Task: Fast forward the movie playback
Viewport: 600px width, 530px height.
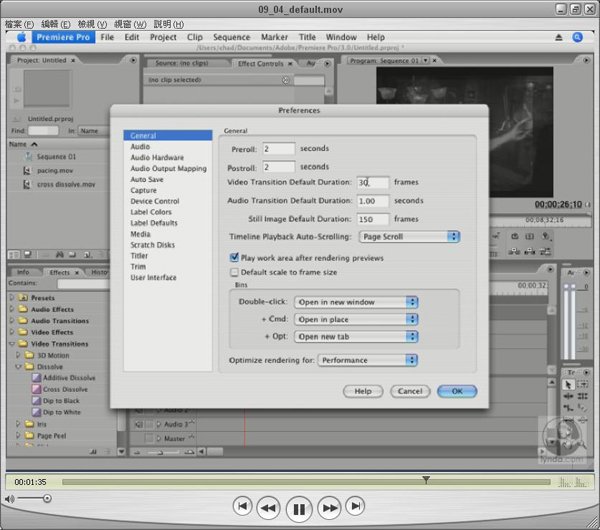Action: tap(329, 508)
